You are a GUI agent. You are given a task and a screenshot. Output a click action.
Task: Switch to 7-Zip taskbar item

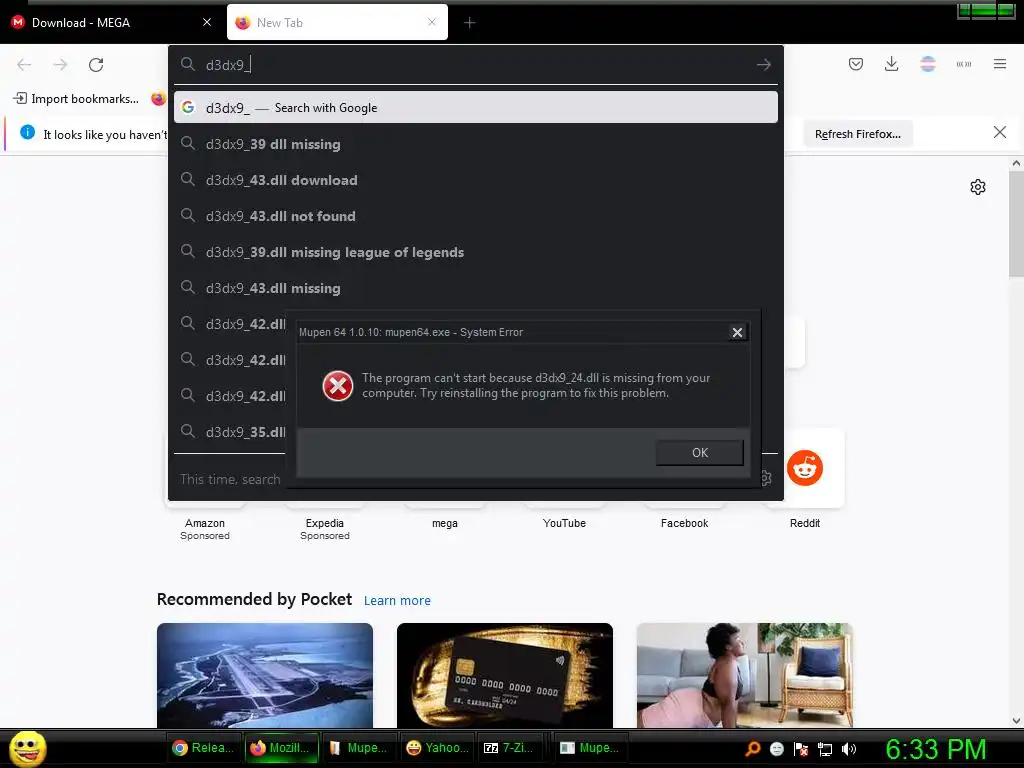point(514,748)
